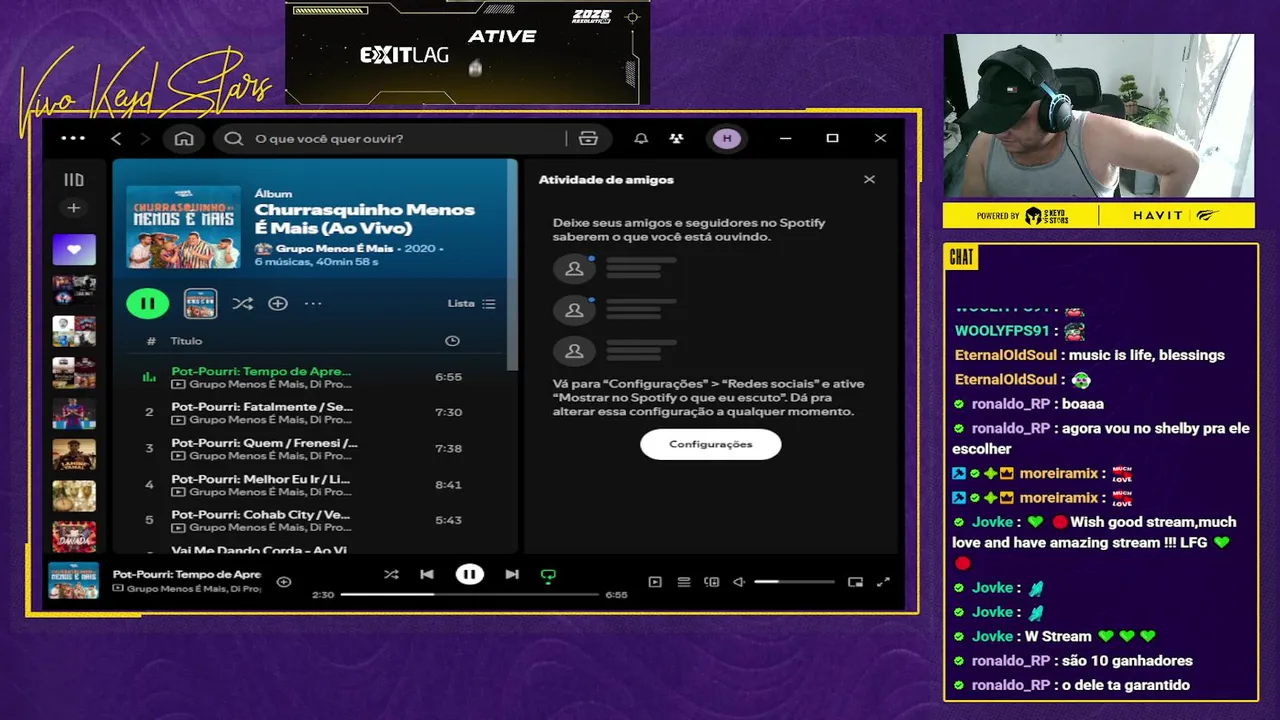
Task: Open the Now Playing view icon
Action: 655,581
